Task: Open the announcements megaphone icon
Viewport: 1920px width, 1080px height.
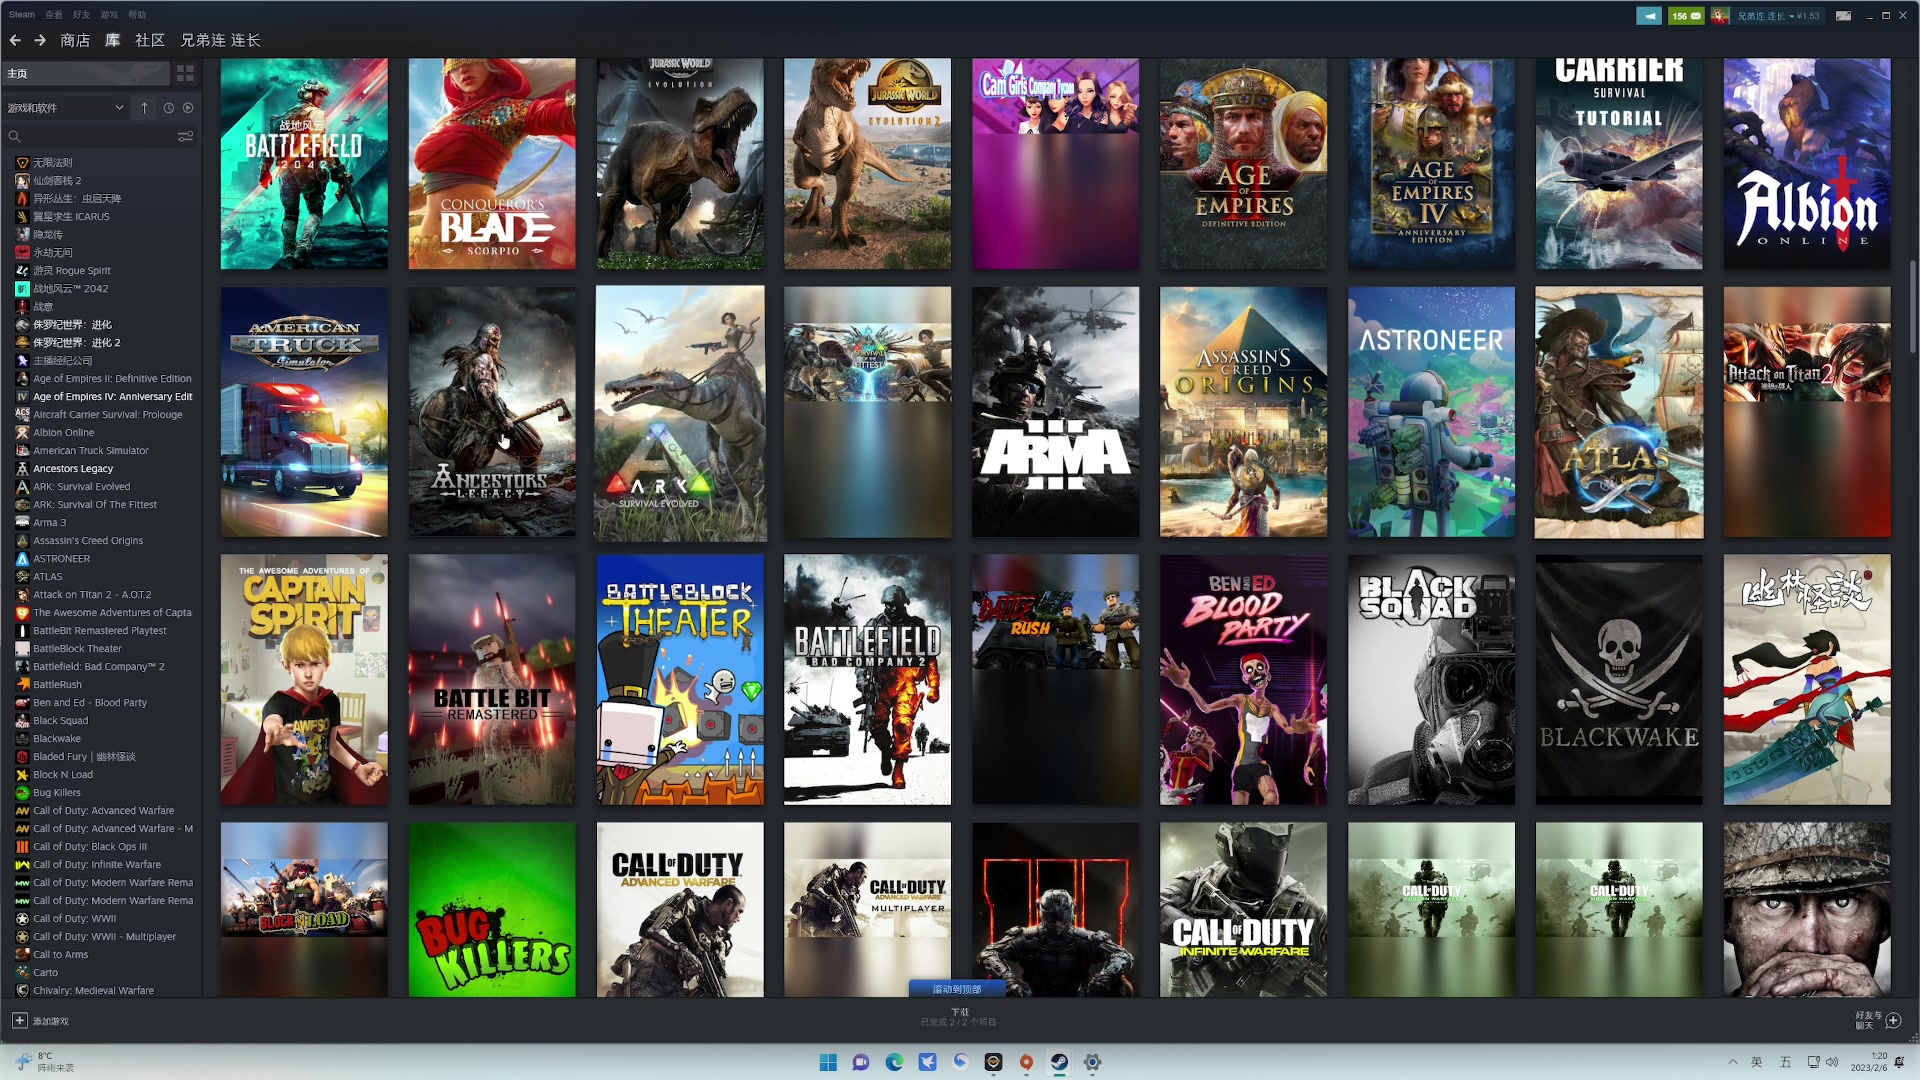Action: [1649, 15]
